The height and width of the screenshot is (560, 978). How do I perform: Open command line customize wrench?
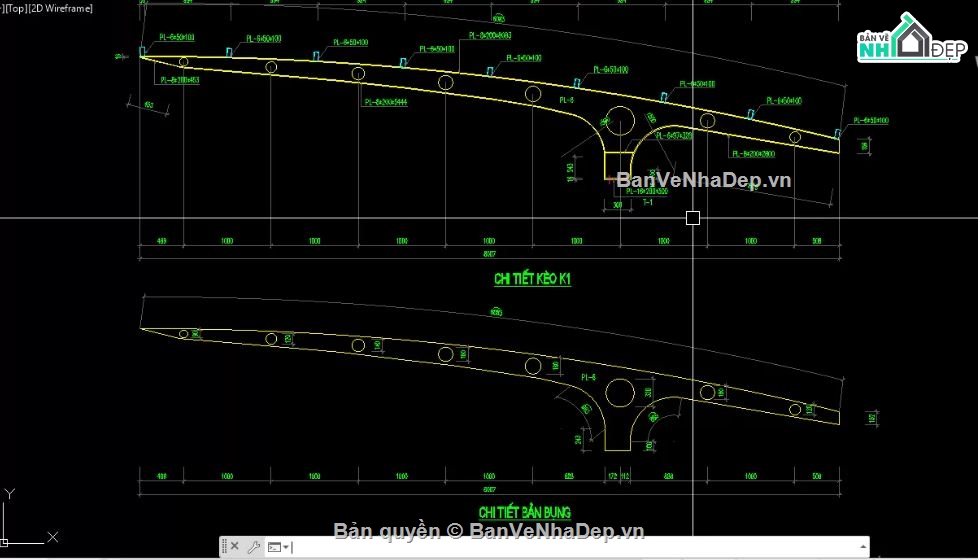pos(253,547)
